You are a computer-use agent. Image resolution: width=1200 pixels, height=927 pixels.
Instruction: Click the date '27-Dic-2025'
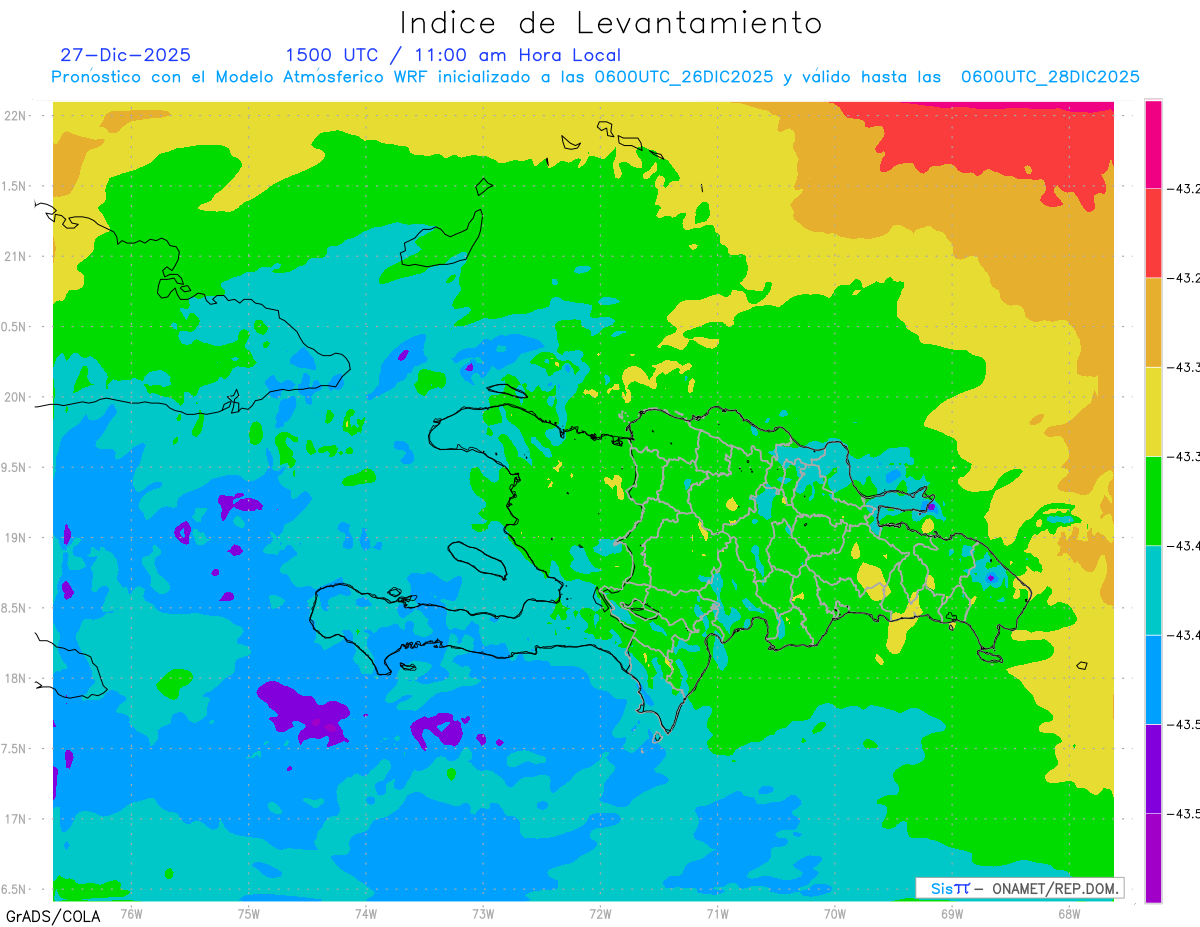tap(126, 55)
